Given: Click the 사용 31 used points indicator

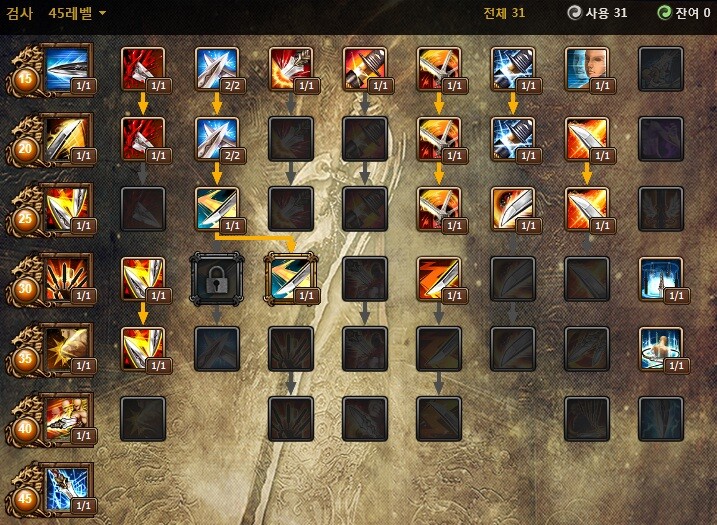Looking at the screenshot, I should click(597, 13).
